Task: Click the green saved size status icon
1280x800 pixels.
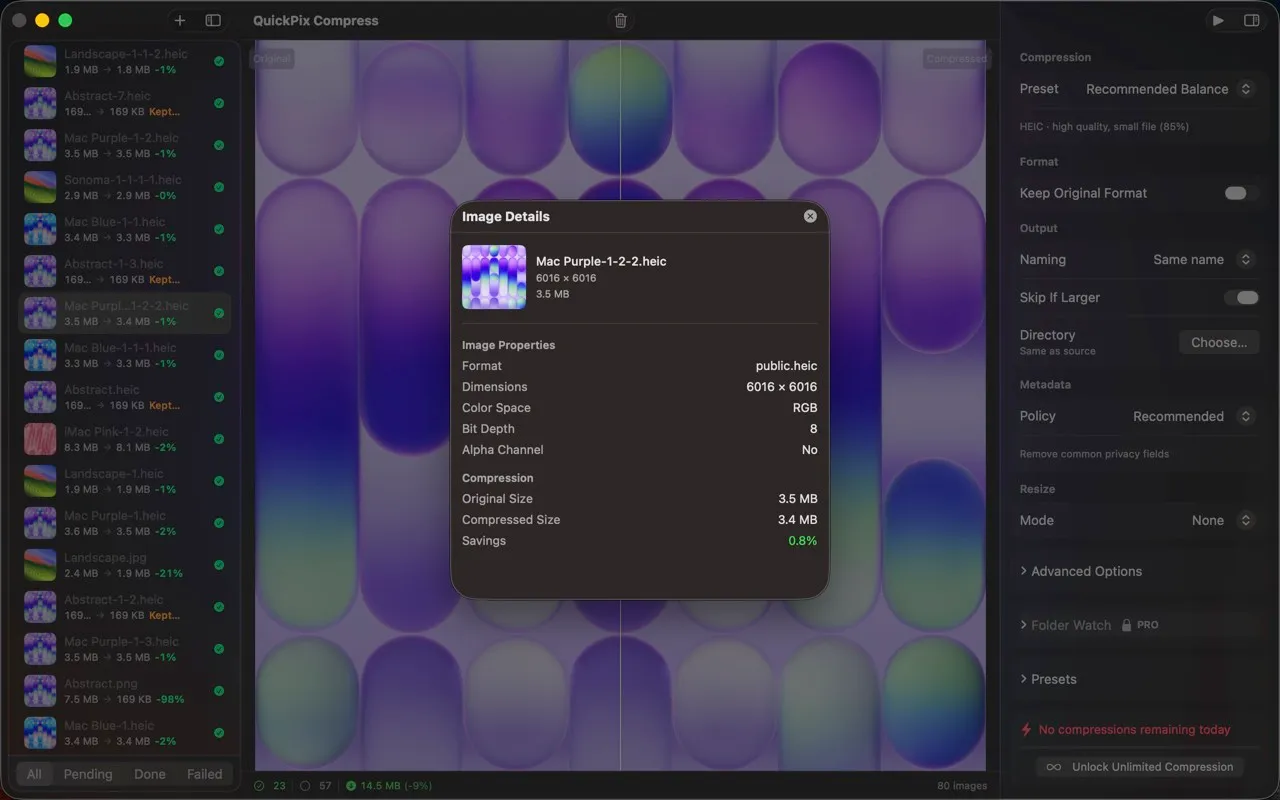Action: coord(351,786)
